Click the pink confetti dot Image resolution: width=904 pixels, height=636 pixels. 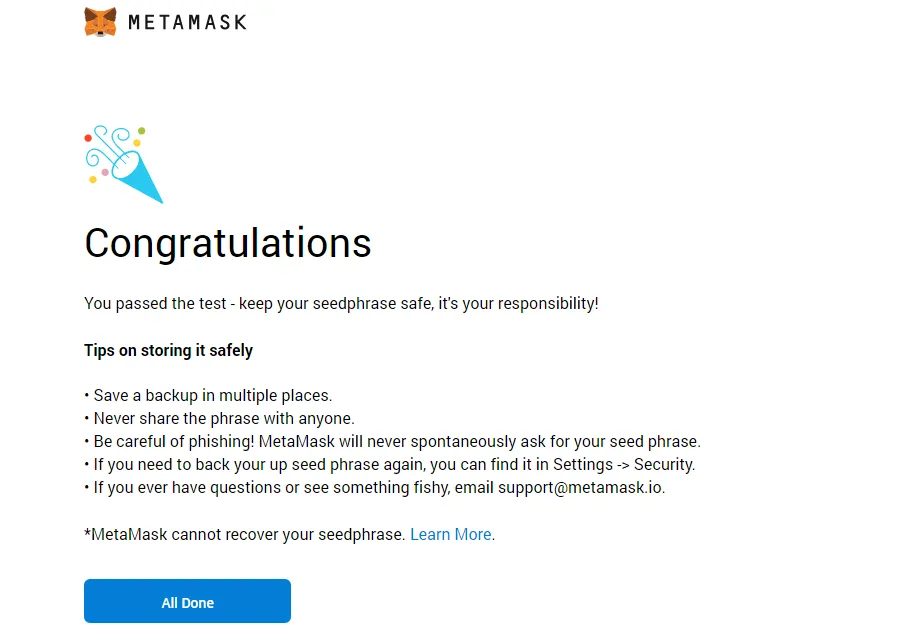(105, 172)
